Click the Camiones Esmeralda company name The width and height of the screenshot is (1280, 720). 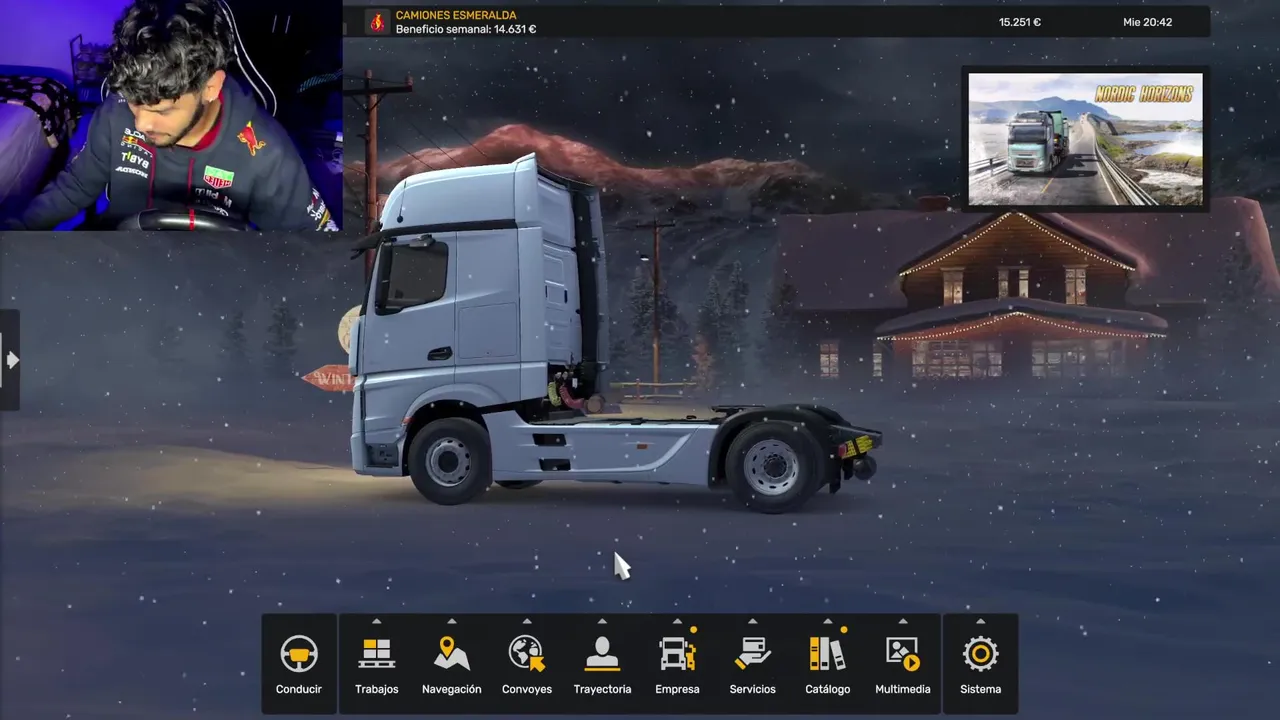pyautogui.click(x=456, y=15)
